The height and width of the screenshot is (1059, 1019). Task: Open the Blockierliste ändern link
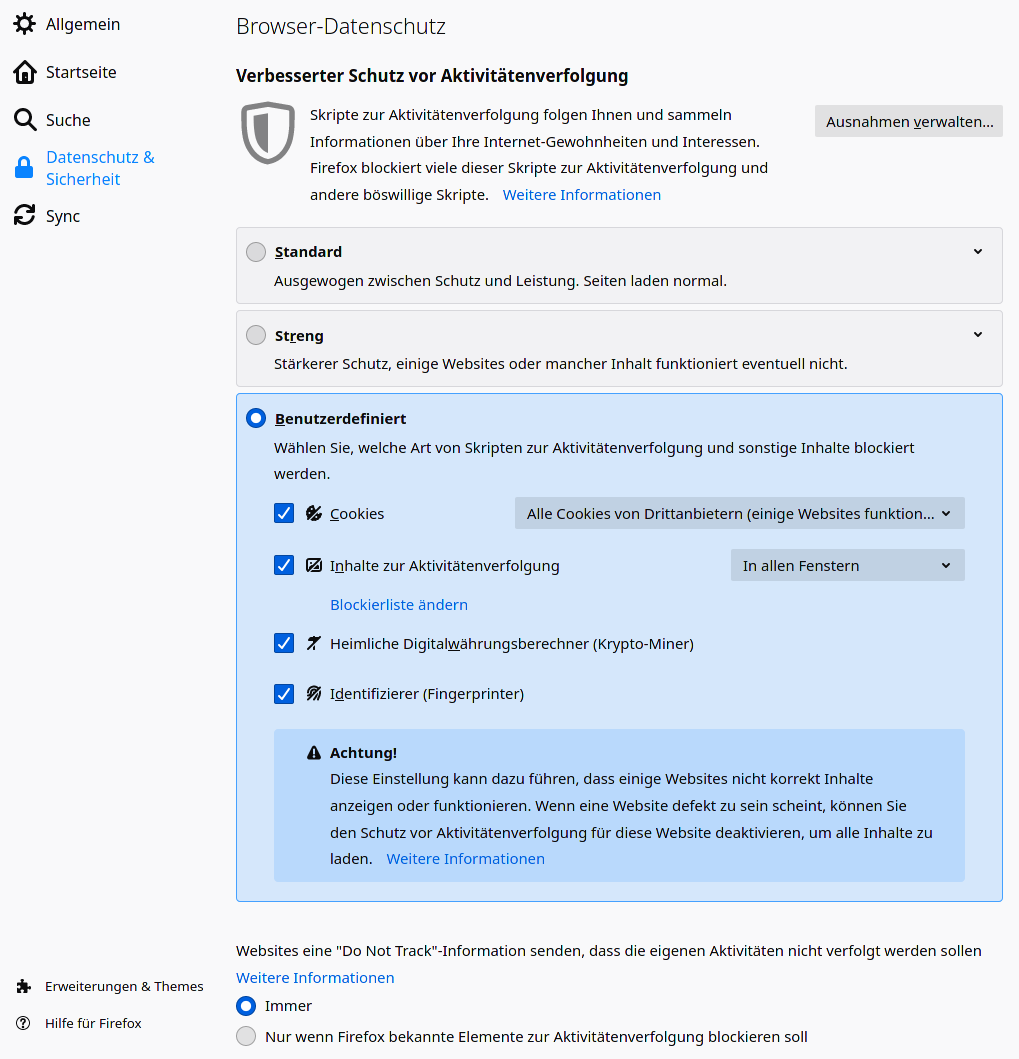click(399, 605)
